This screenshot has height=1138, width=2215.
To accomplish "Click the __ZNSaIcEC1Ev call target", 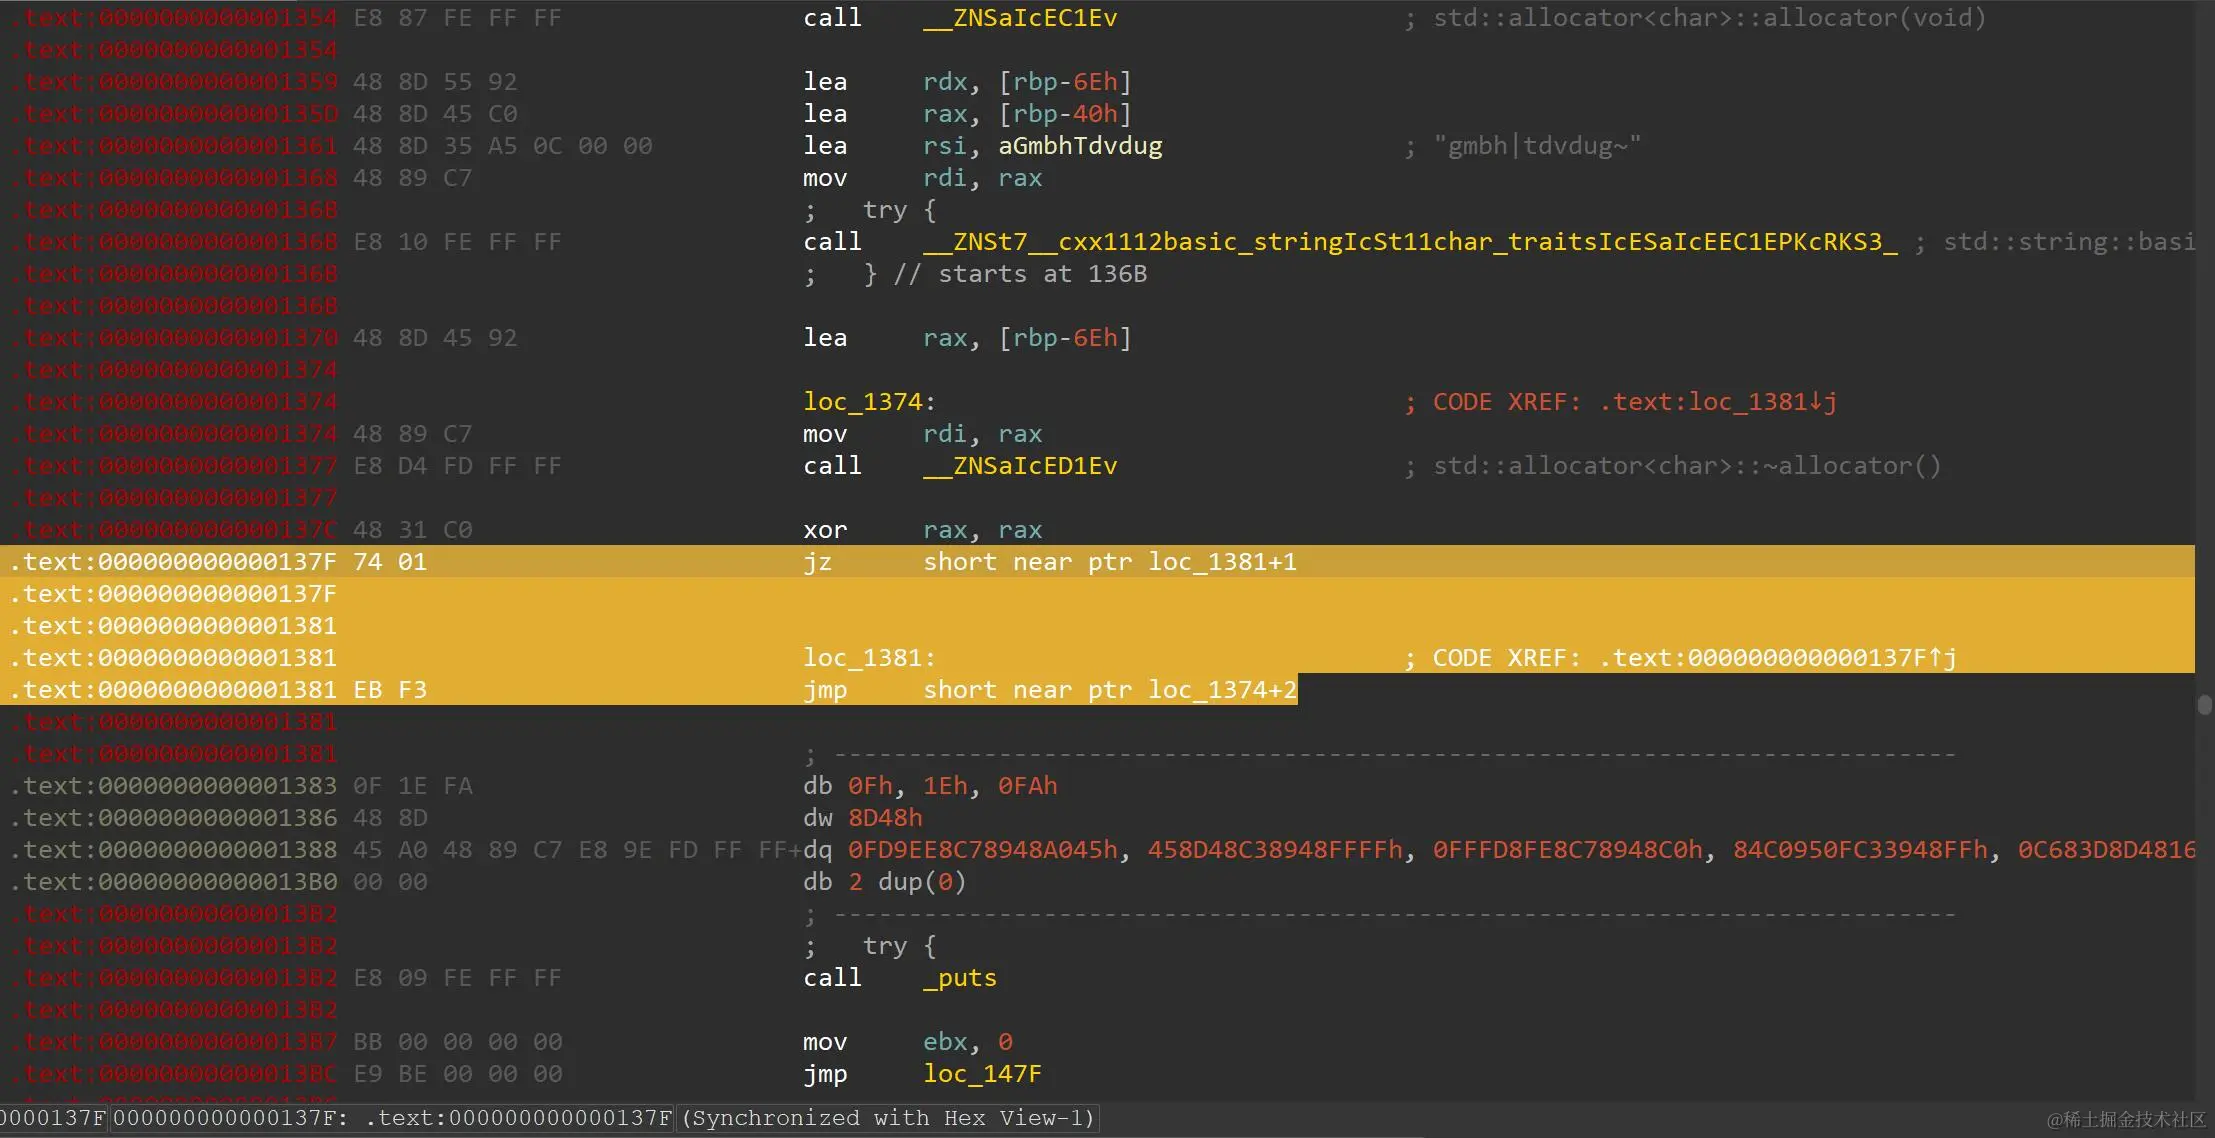I will click(x=1019, y=18).
